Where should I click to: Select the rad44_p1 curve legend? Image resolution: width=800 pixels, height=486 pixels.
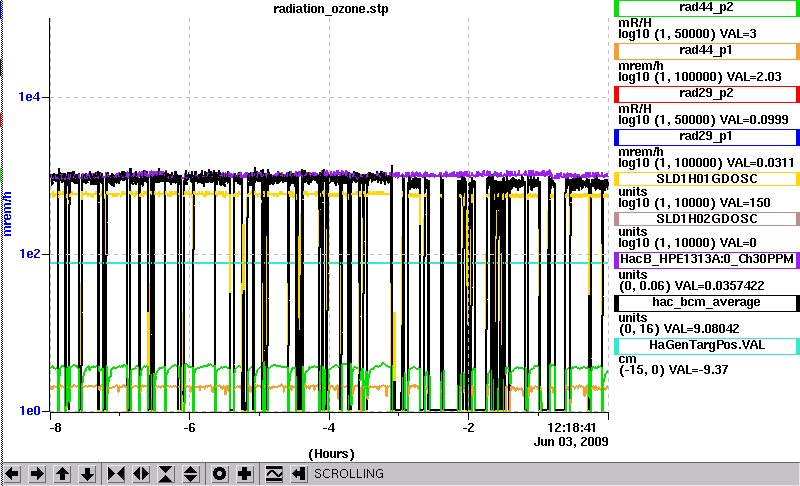pyautogui.click(x=707, y=51)
